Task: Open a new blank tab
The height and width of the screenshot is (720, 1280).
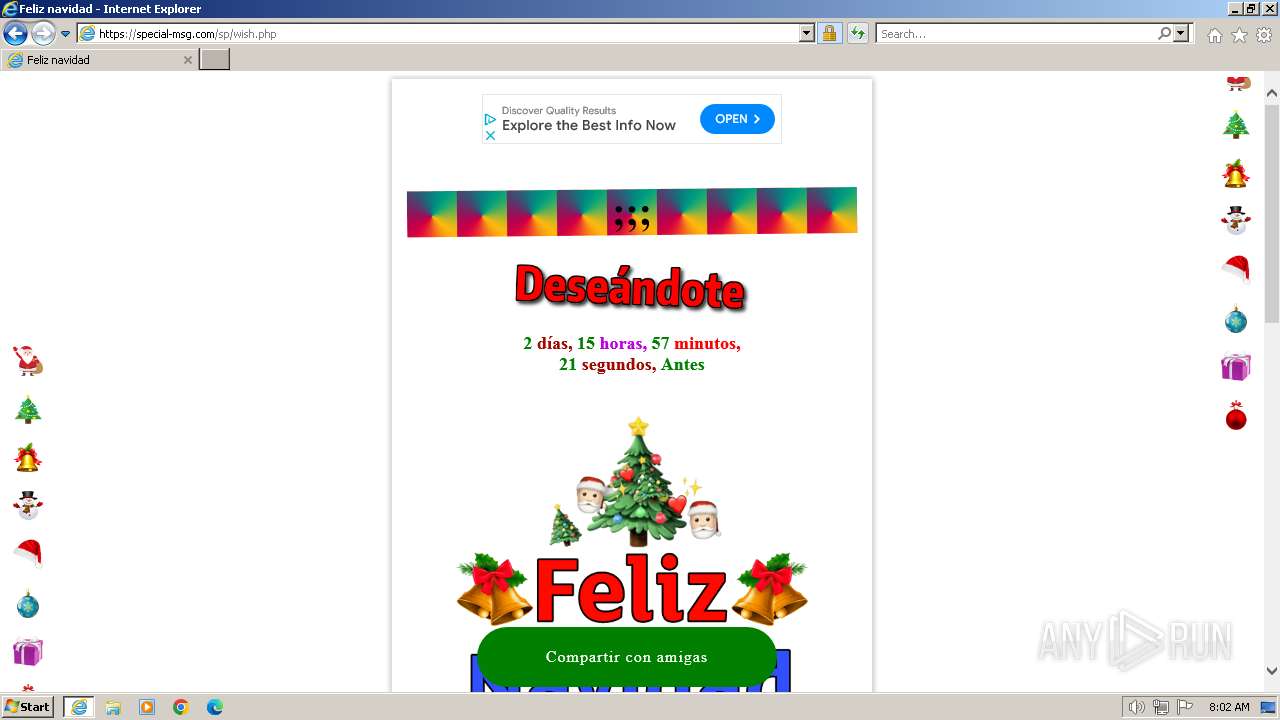Action: point(214,60)
